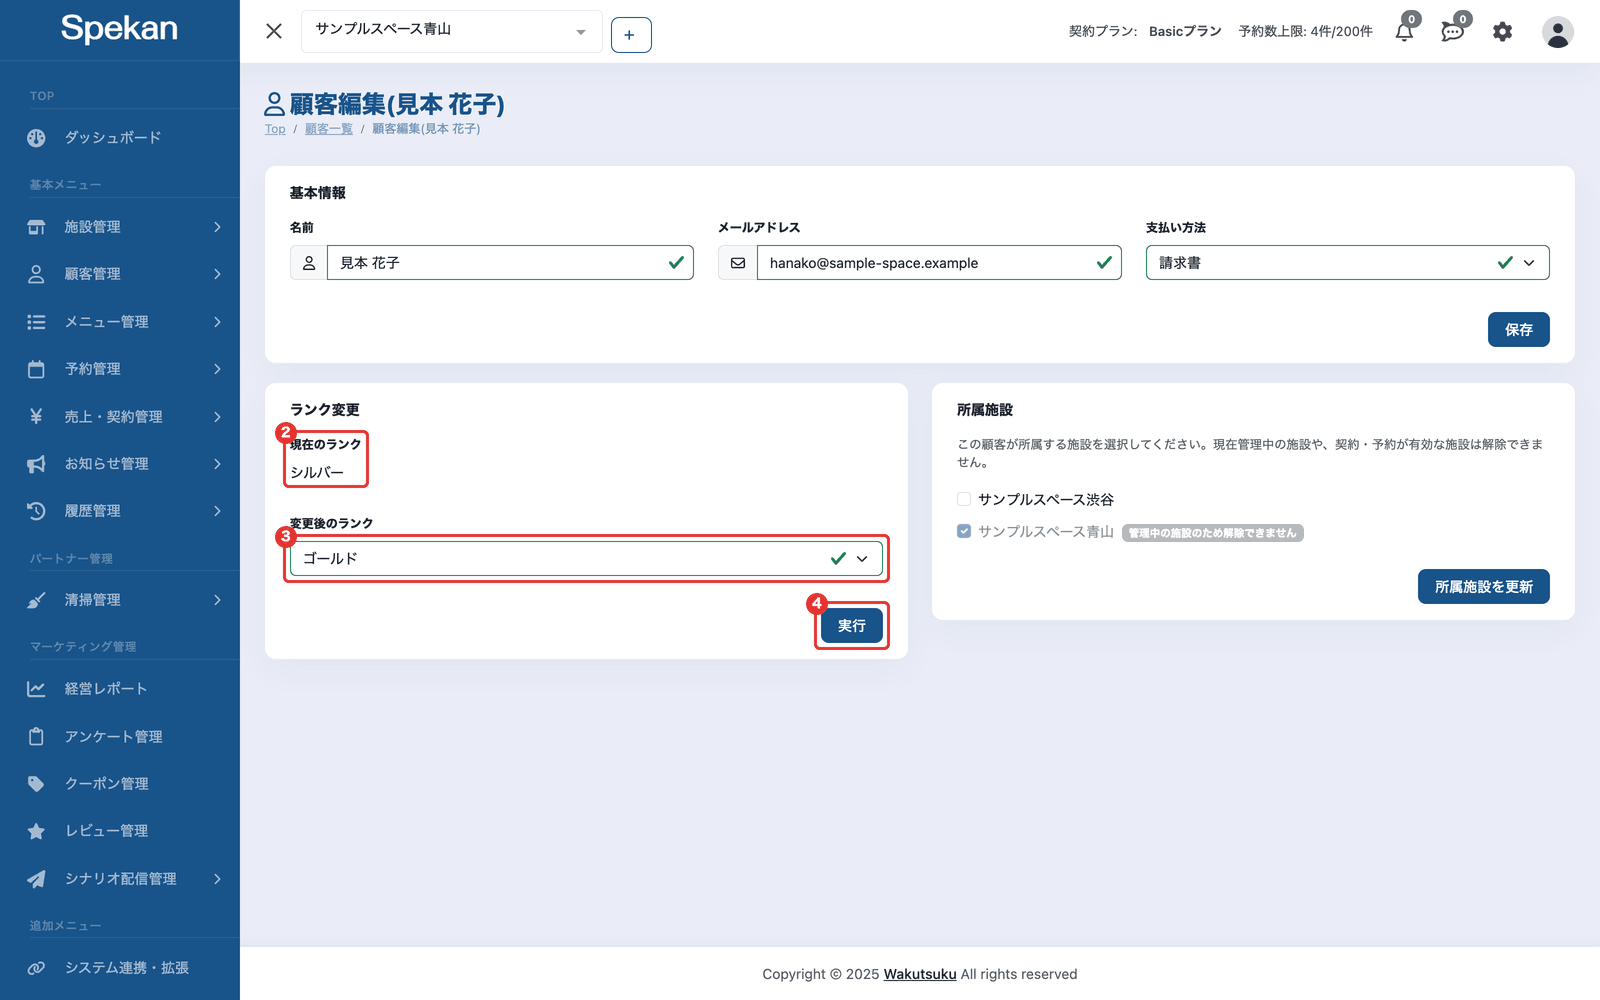
Task: Open the notifications bell icon
Action: click(x=1405, y=31)
